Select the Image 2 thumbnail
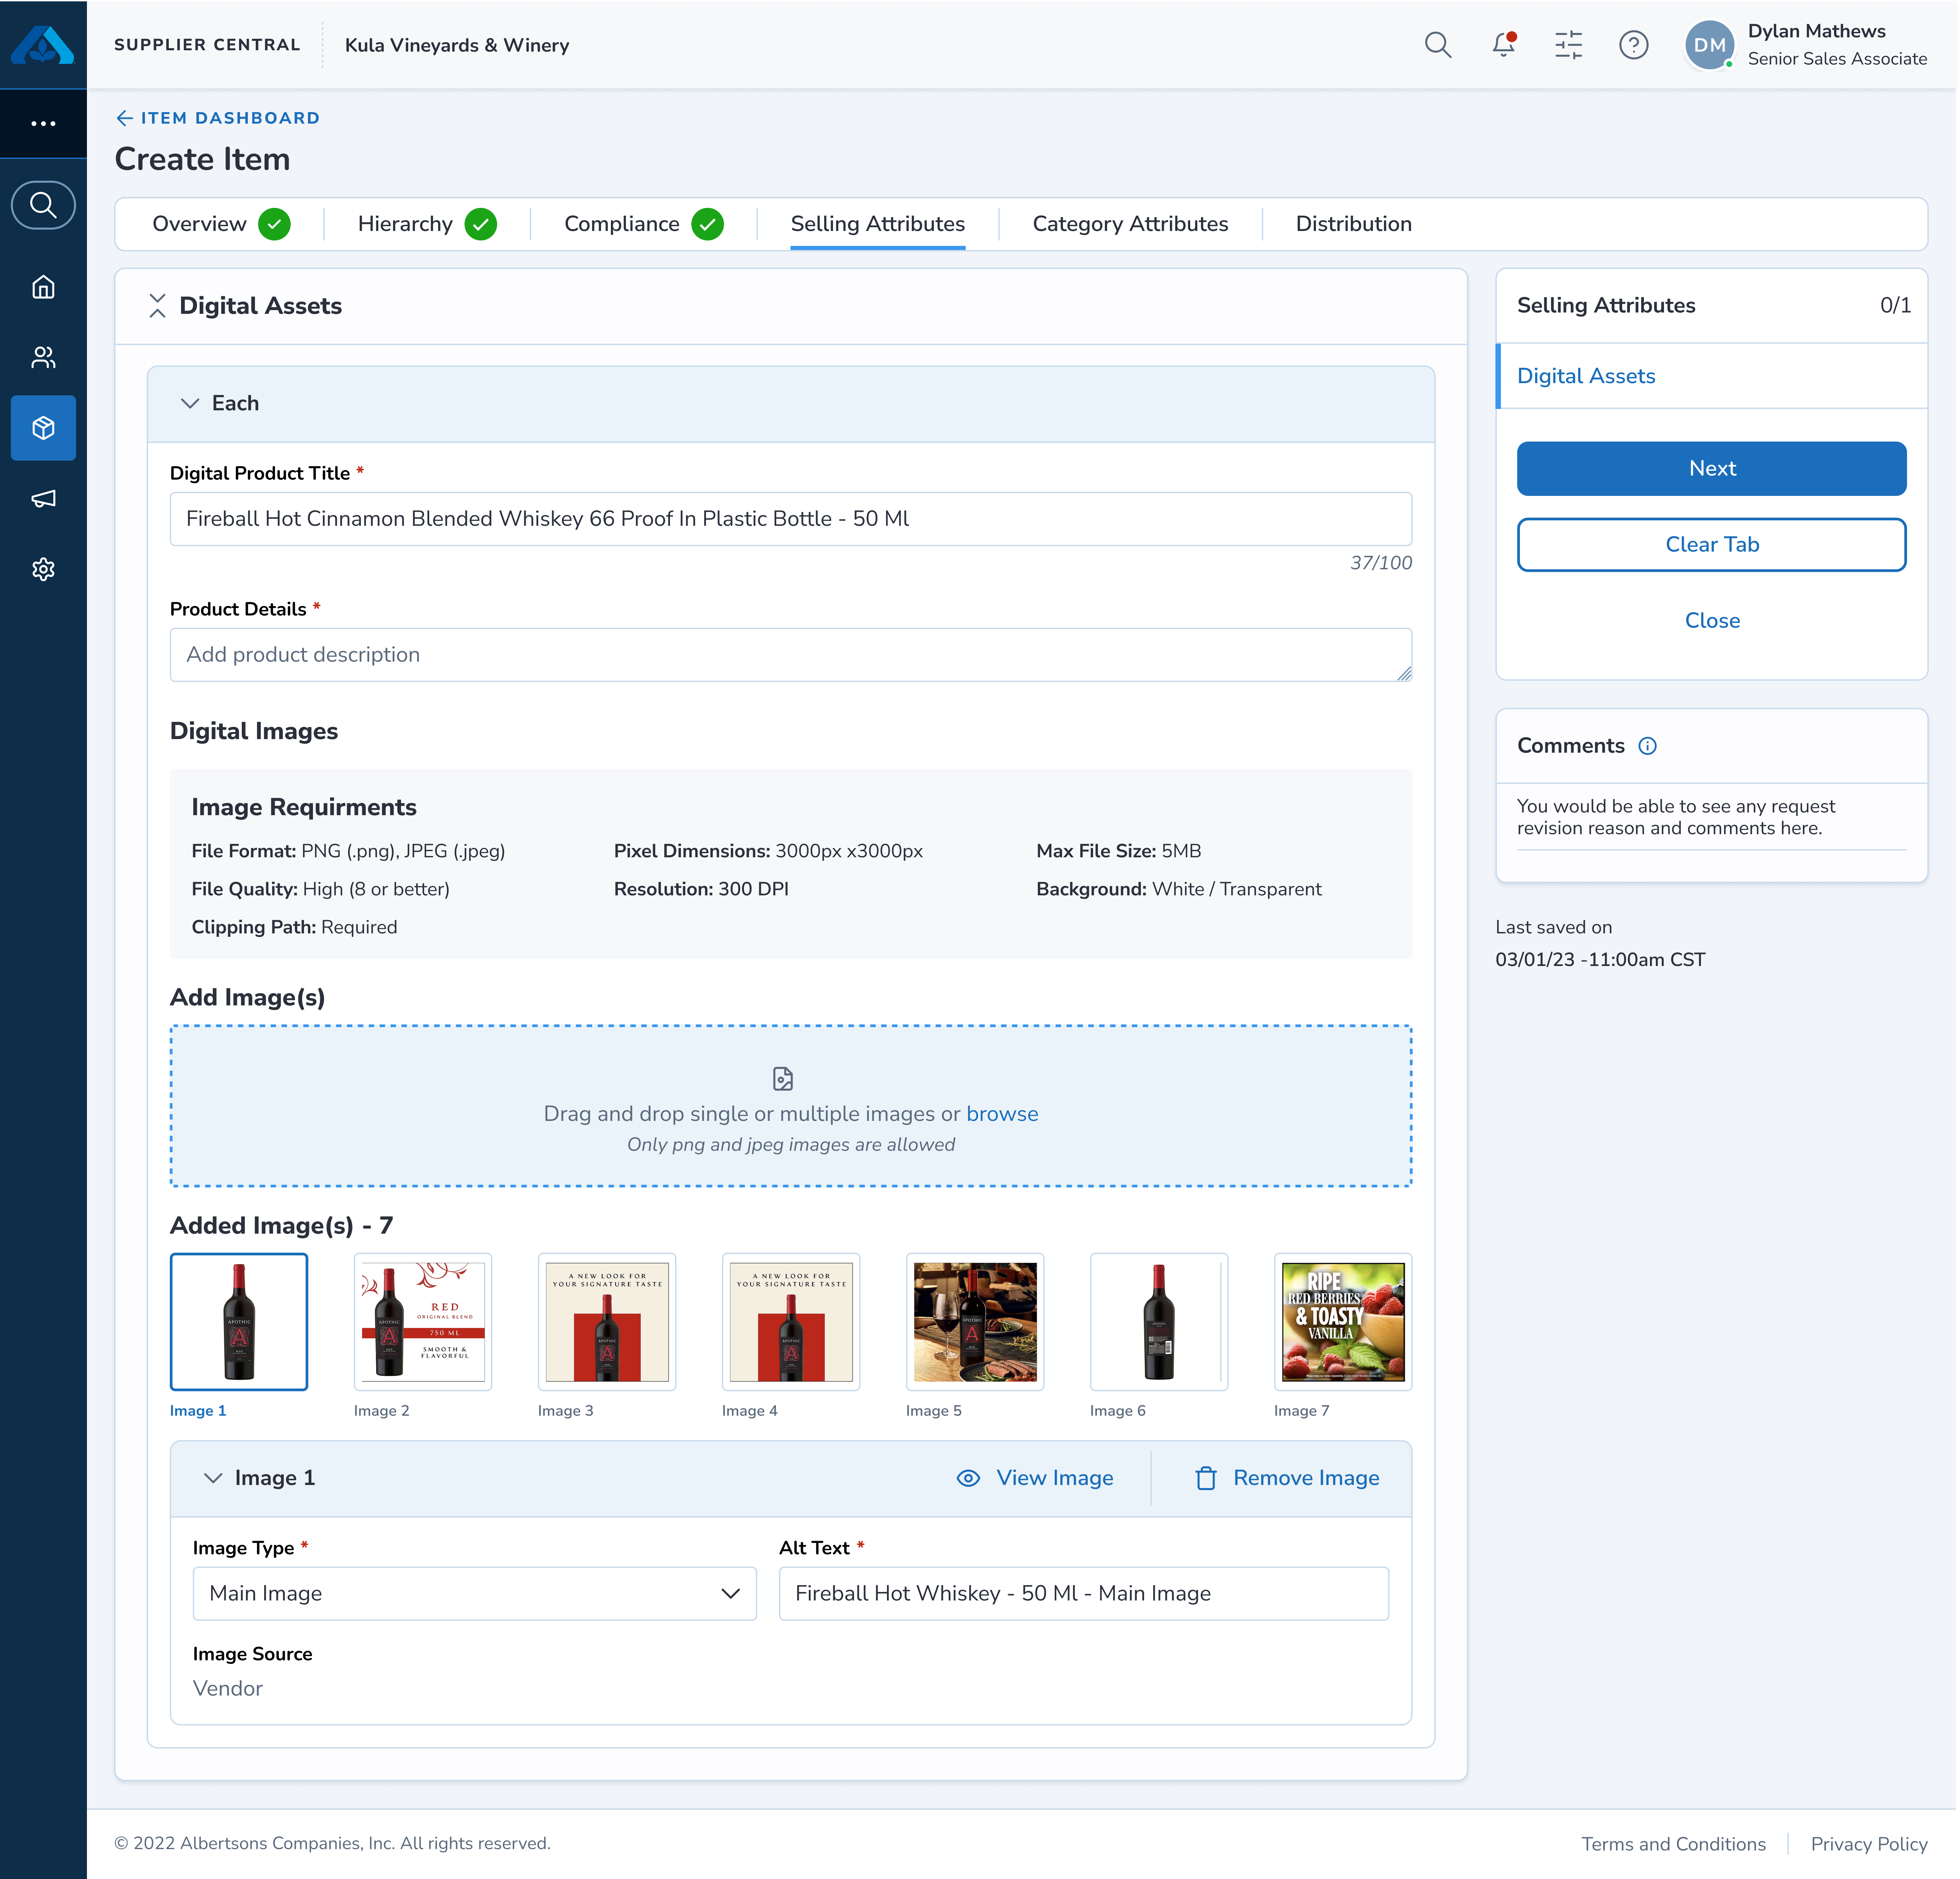1960x1879 pixels. 423,1322
